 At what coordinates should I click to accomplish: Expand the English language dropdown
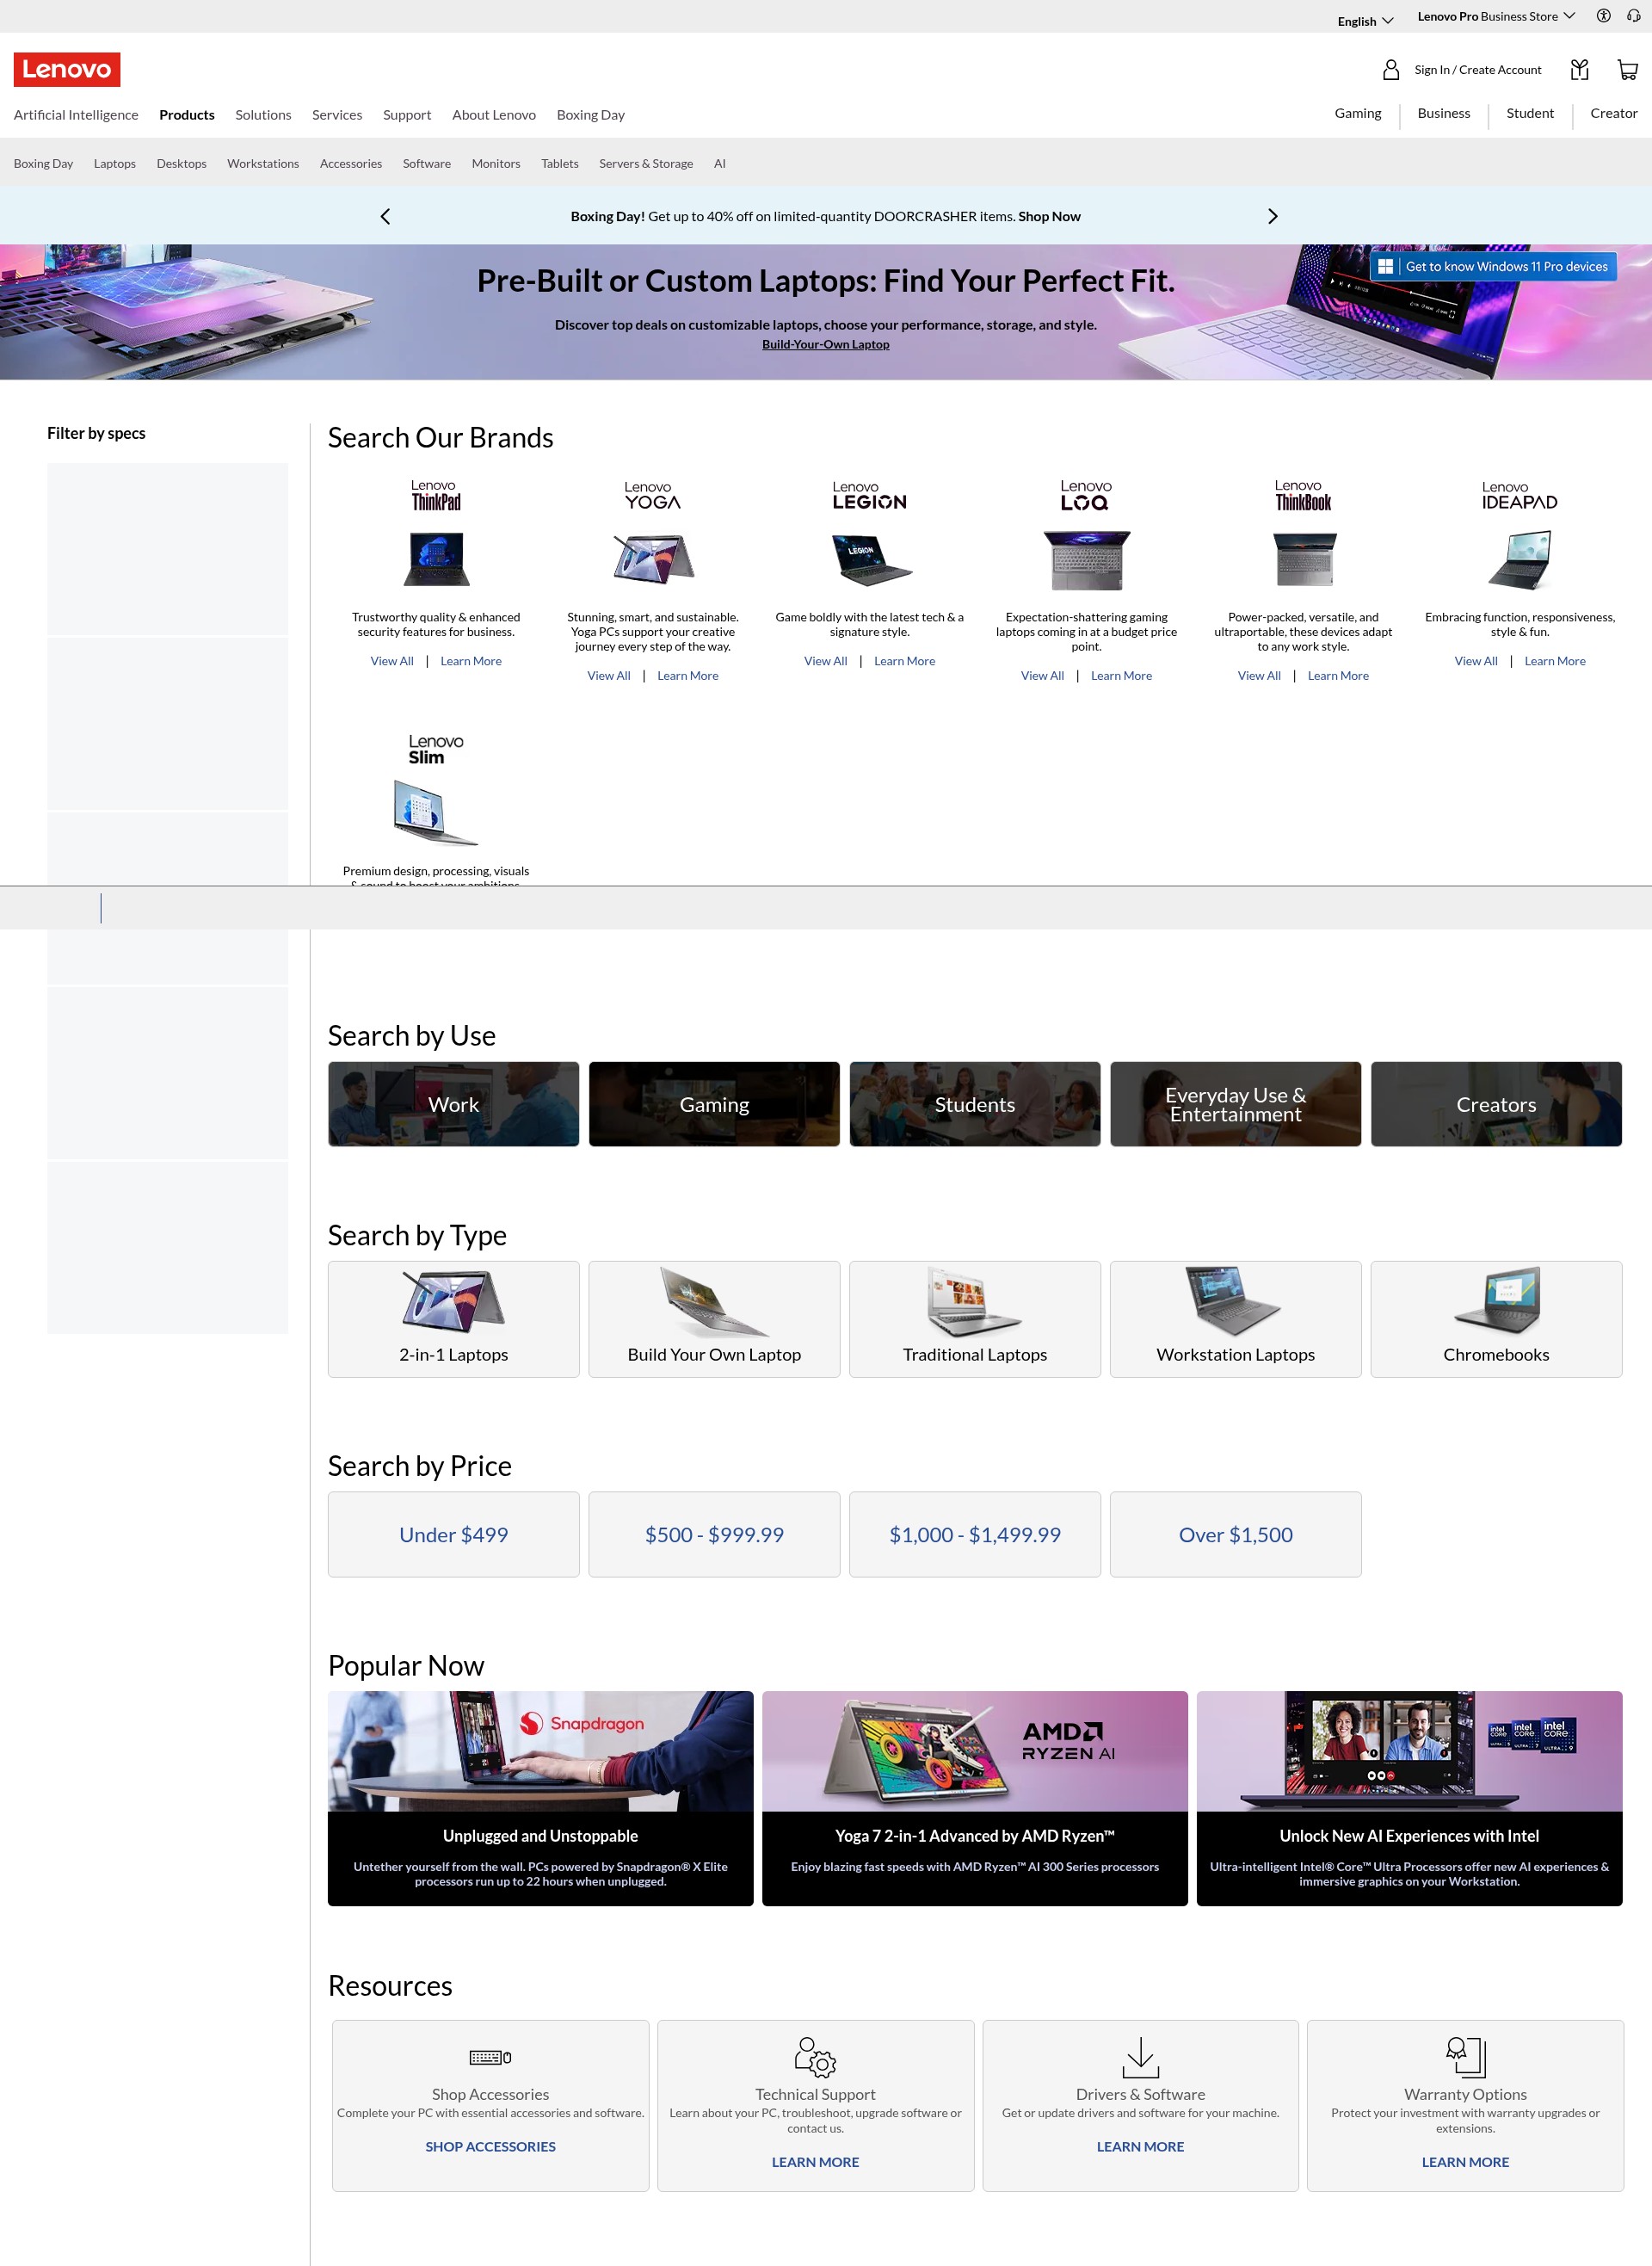pyautogui.click(x=1365, y=21)
